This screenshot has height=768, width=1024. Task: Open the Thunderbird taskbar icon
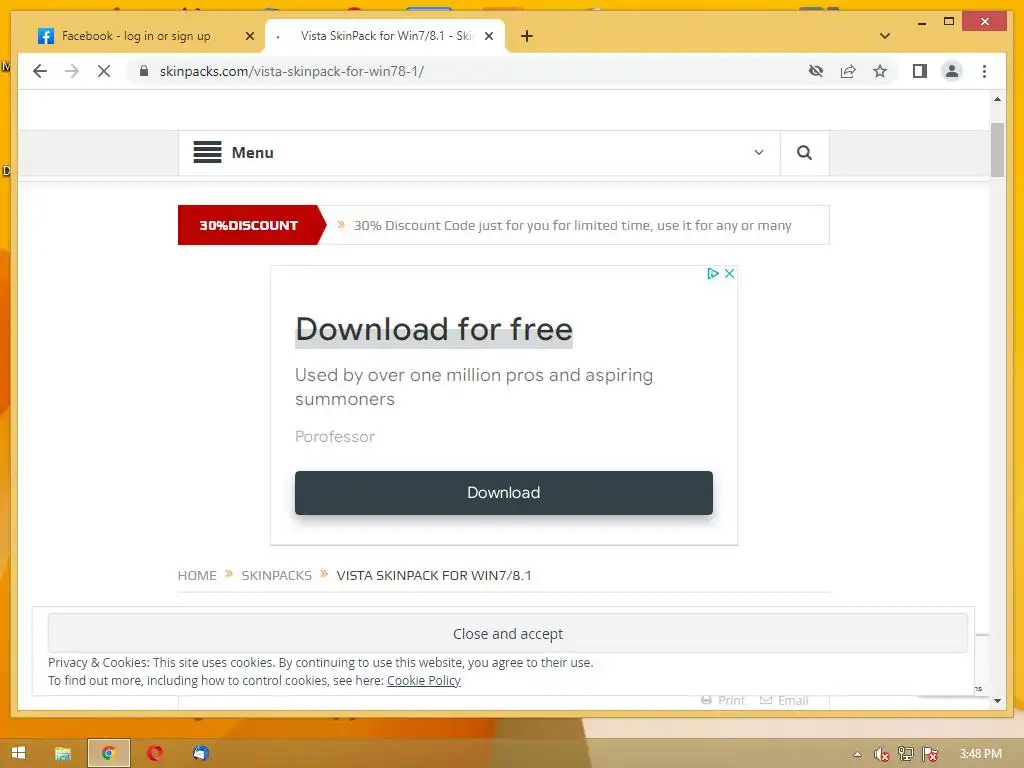(200, 753)
